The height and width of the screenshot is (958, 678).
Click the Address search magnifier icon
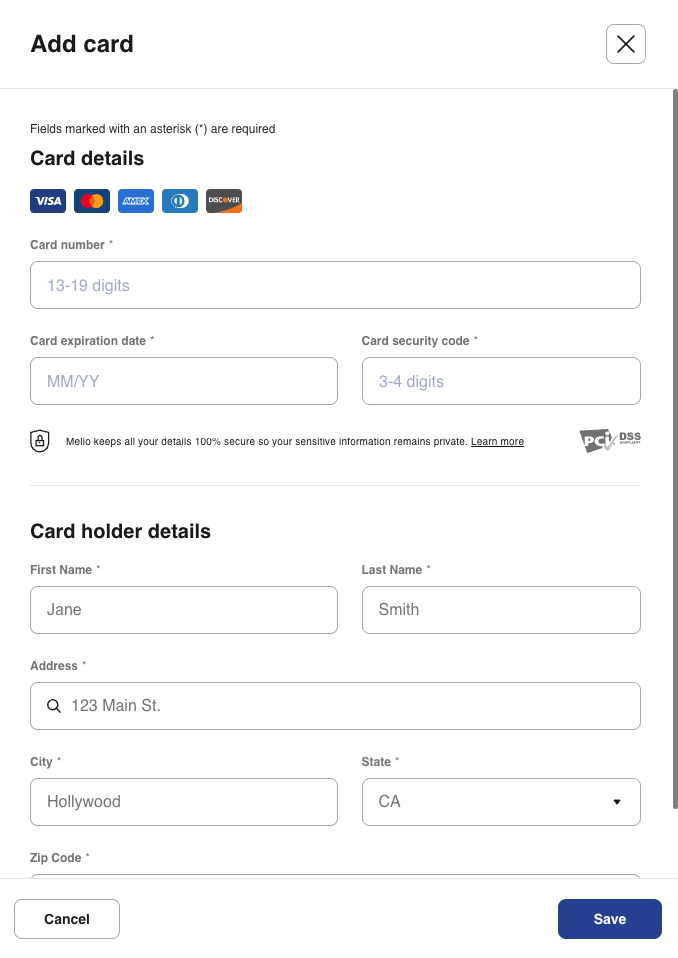55,706
